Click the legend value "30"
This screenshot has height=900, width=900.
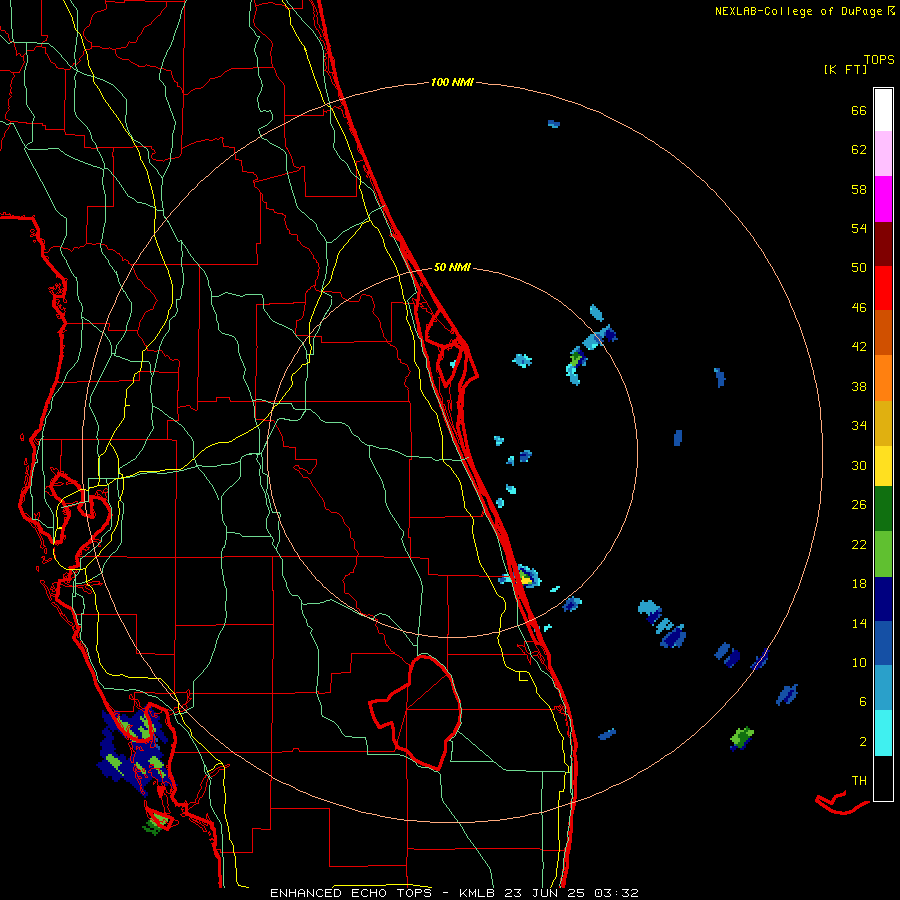[x=859, y=465]
